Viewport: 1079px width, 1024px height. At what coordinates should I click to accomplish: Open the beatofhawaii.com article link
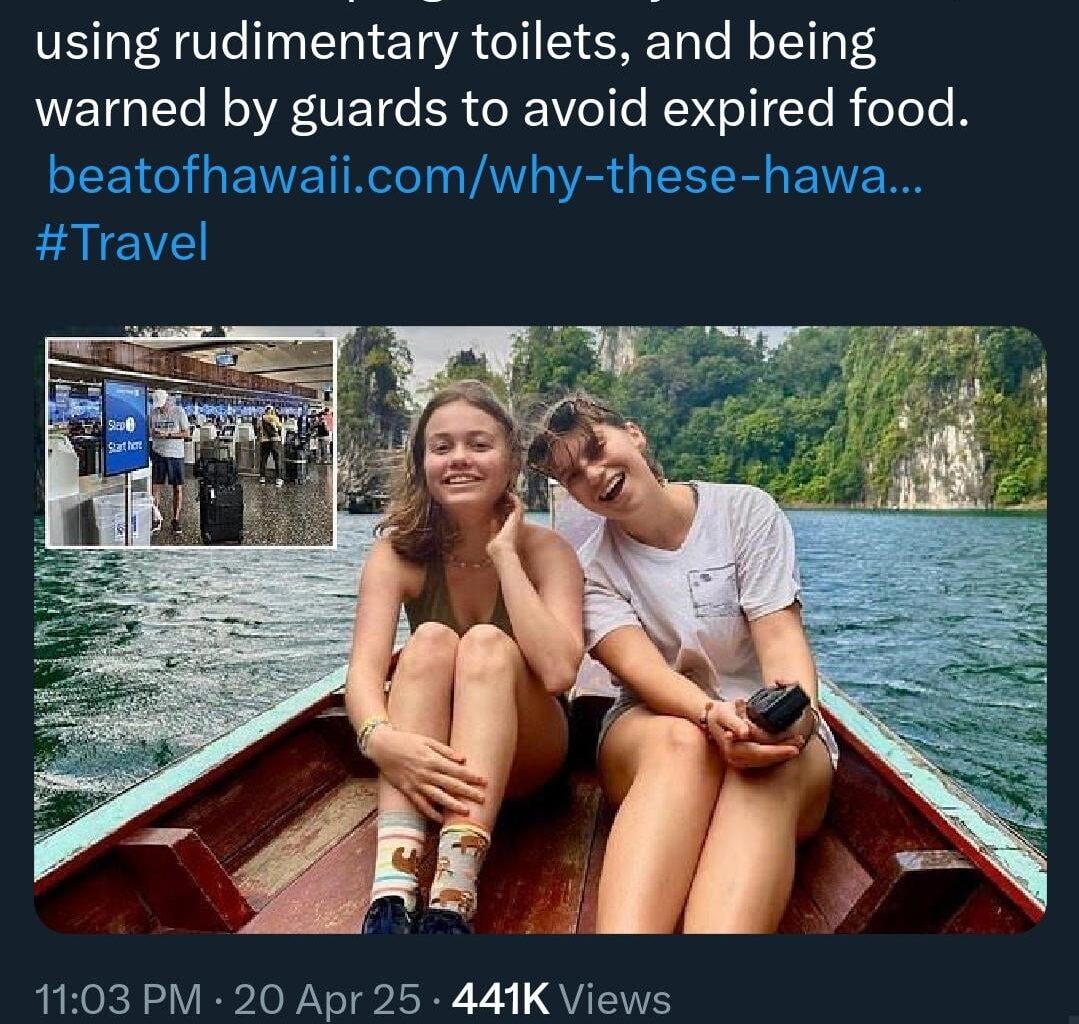tap(485, 175)
